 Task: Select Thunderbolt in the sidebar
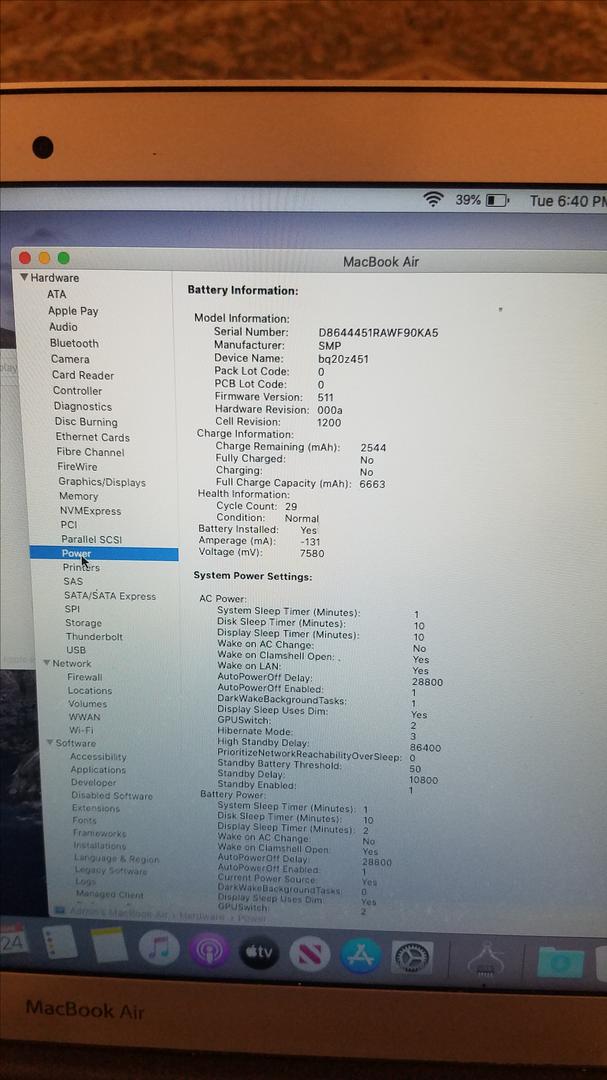[94, 636]
